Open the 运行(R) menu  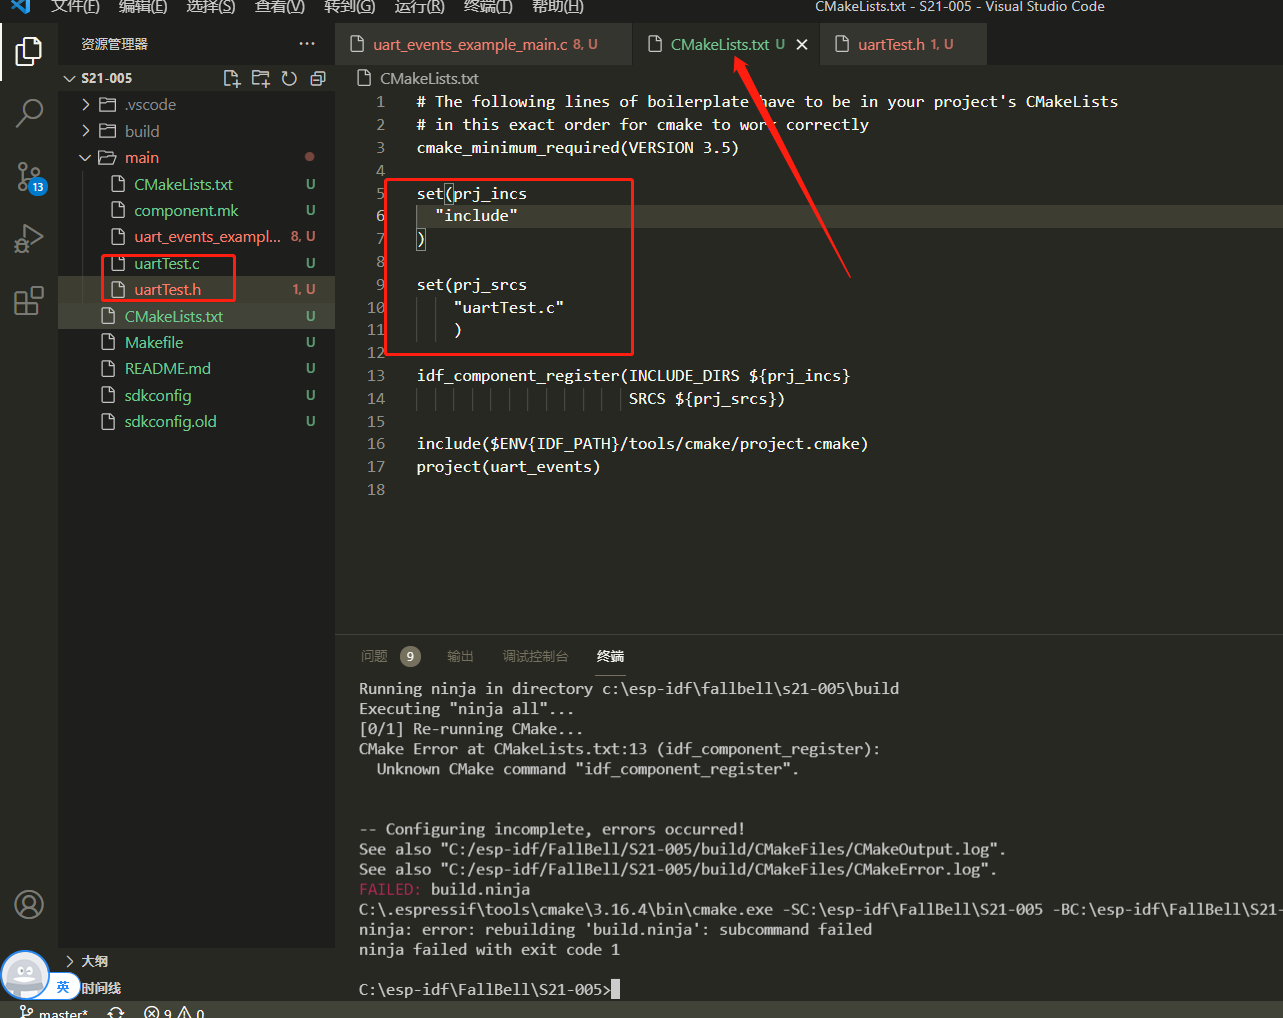pyautogui.click(x=419, y=7)
